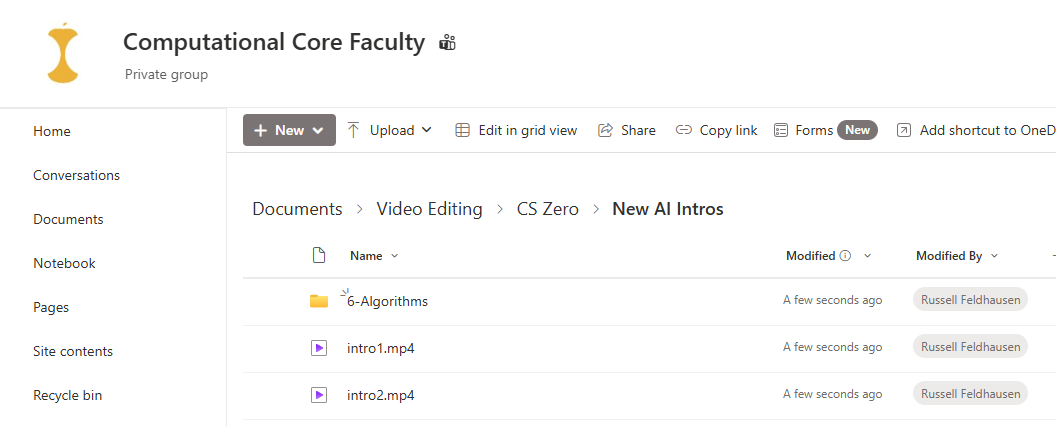Click the 6-Algorithms folder icon
Screen dimensions: 1056x427
coord(319,301)
